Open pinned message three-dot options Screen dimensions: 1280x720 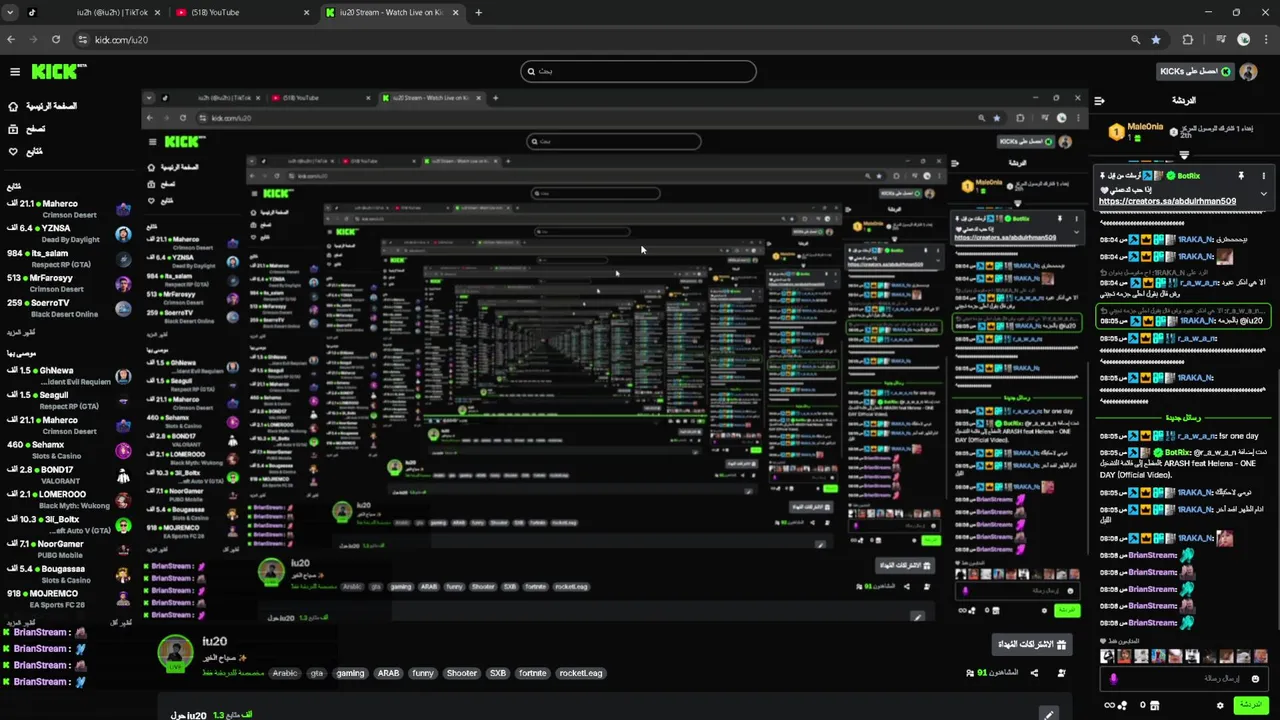pyautogui.click(x=1263, y=176)
